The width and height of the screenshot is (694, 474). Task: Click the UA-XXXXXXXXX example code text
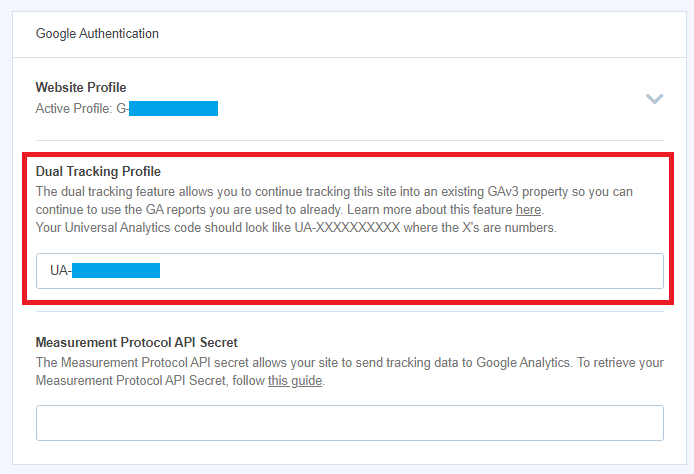tap(347, 227)
